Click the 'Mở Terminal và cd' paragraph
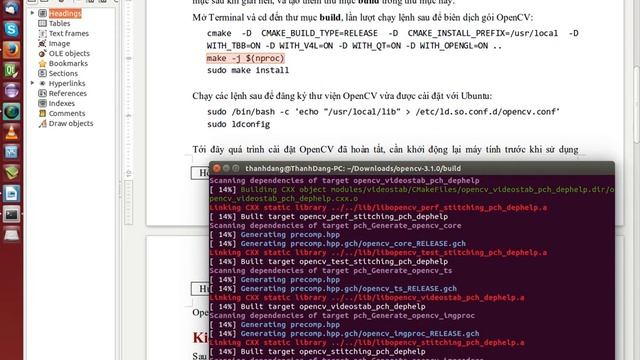The width and height of the screenshot is (640, 360). pos(362,18)
